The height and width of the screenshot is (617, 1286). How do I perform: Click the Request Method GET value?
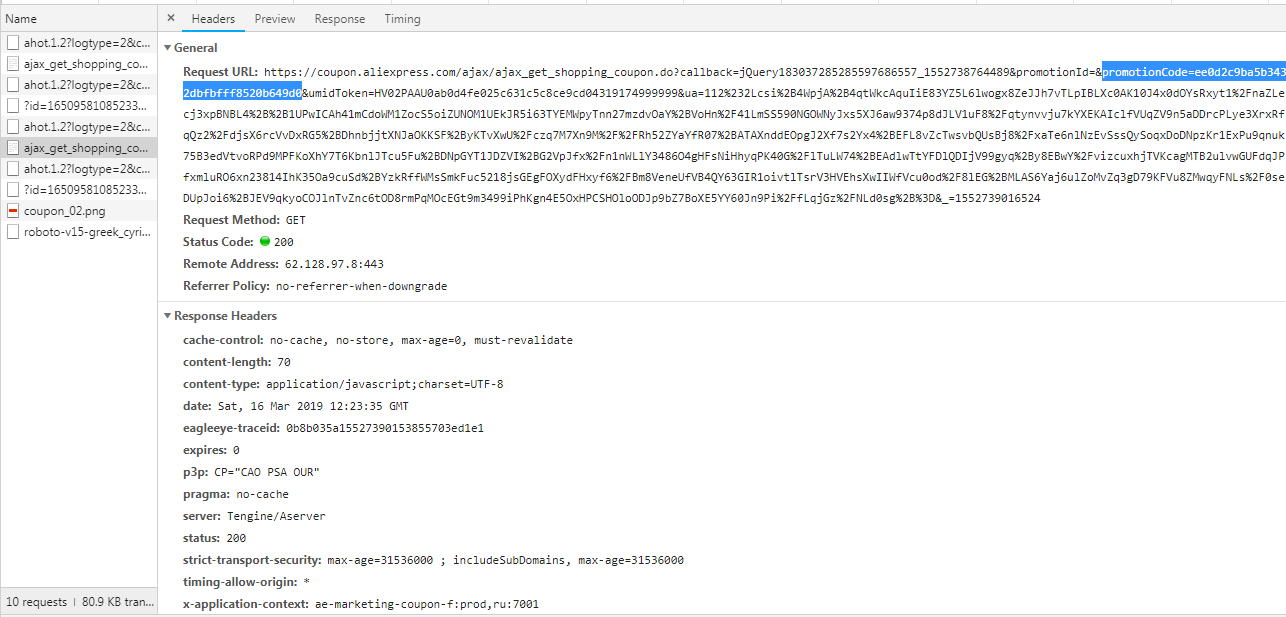pos(297,220)
